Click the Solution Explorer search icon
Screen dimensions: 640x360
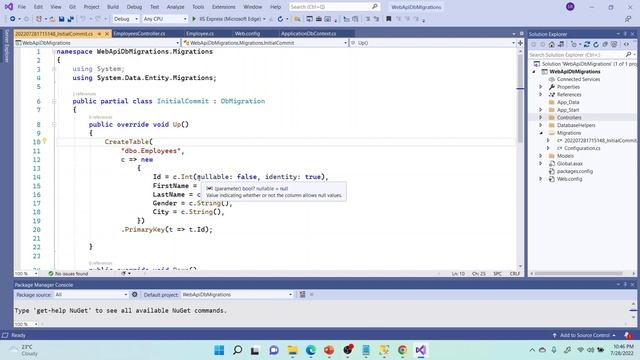628,55
